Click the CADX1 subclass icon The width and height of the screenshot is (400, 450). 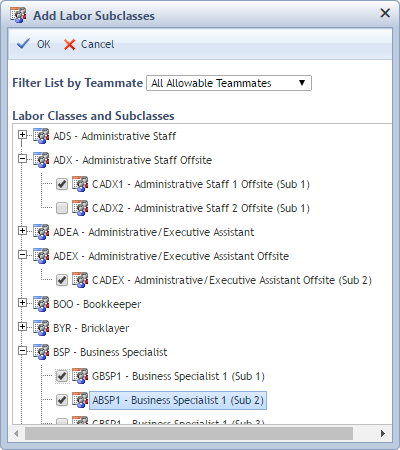tap(80, 184)
